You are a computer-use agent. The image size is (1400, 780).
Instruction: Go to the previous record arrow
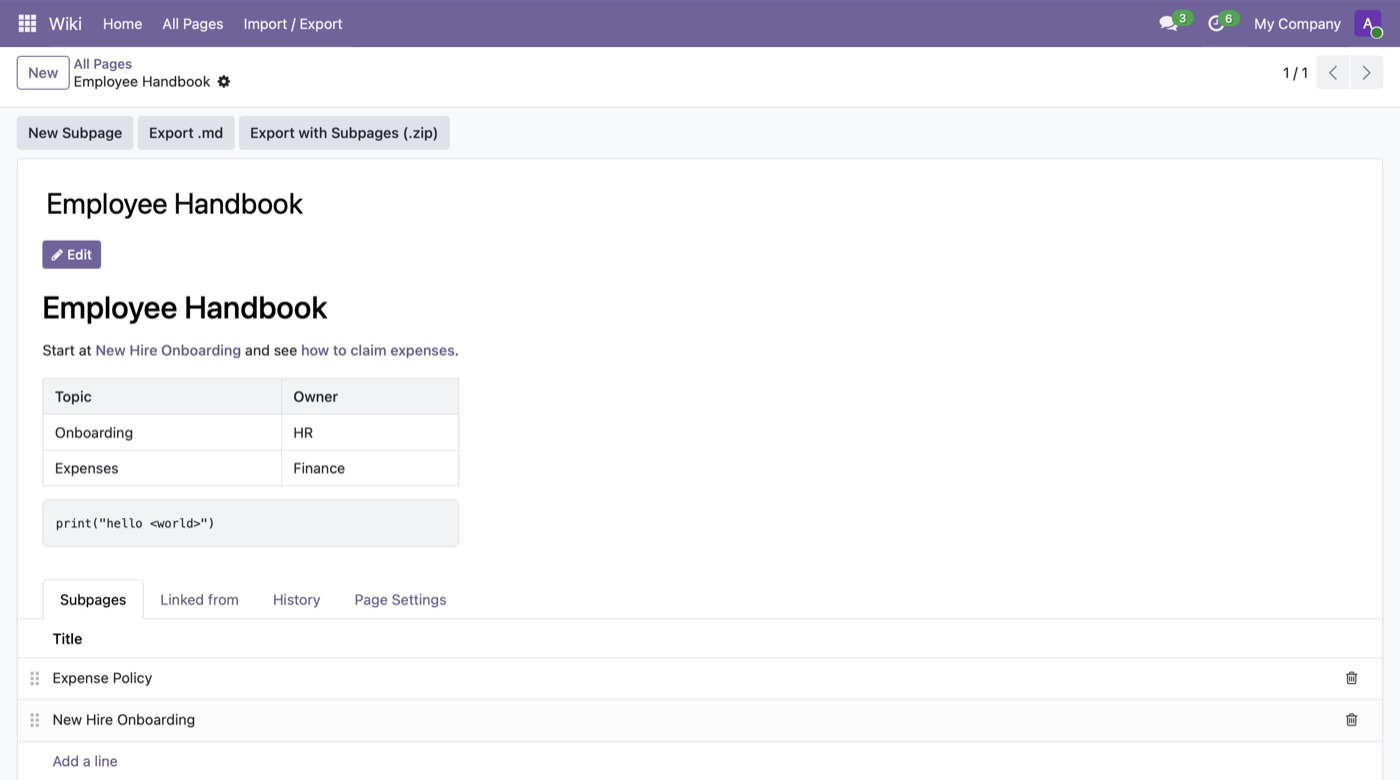(x=1333, y=73)
